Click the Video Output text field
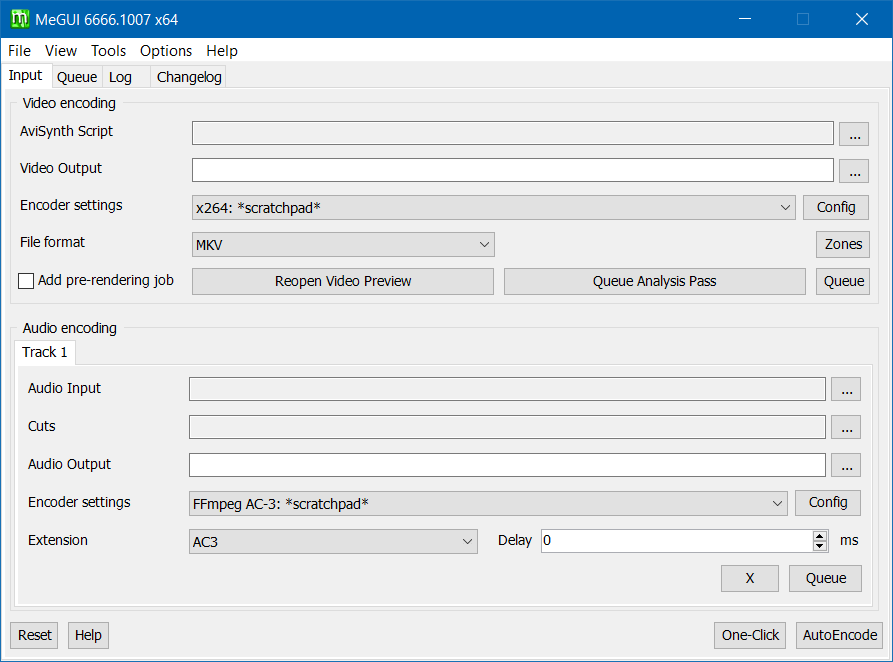 [512, 170]
